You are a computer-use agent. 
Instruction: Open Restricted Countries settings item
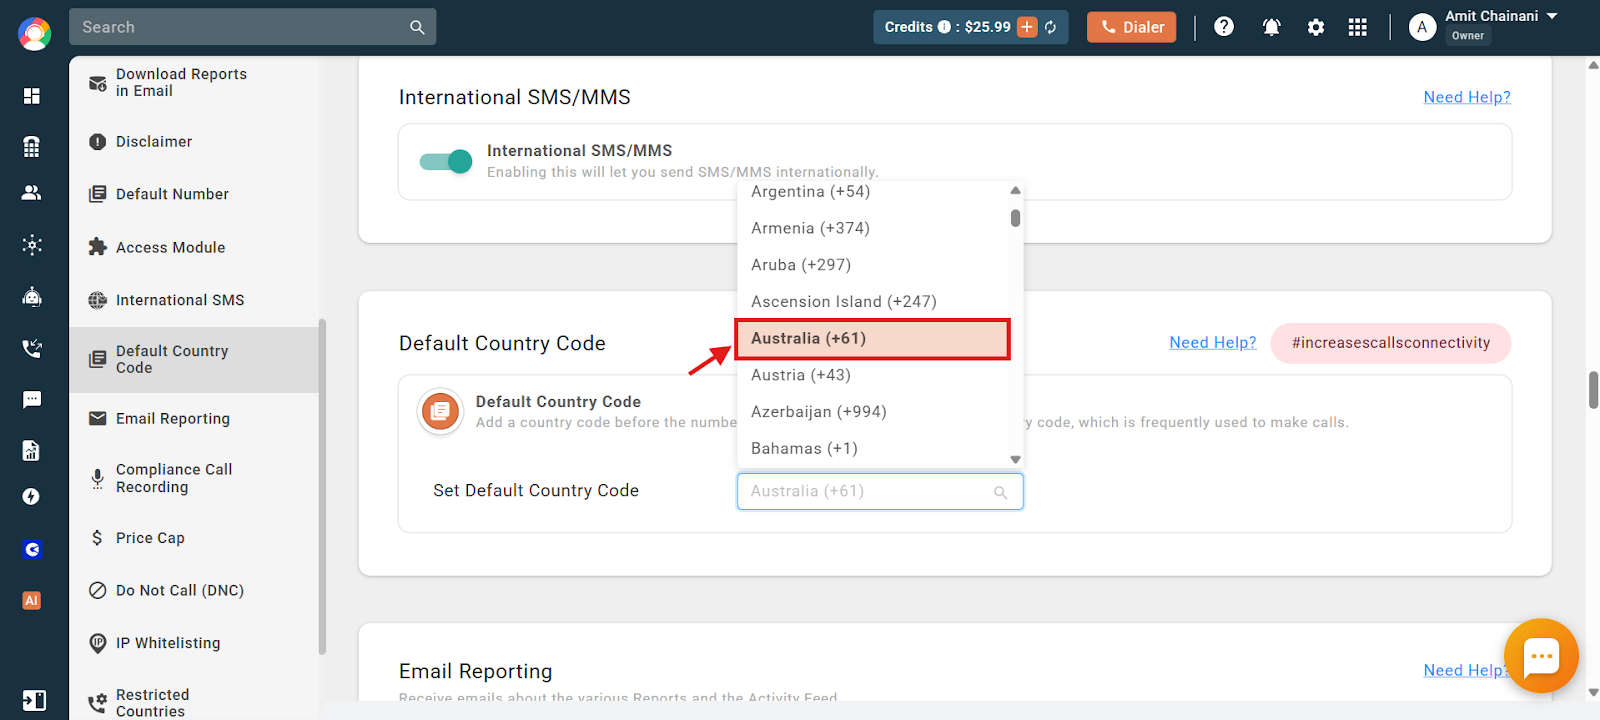194,703
